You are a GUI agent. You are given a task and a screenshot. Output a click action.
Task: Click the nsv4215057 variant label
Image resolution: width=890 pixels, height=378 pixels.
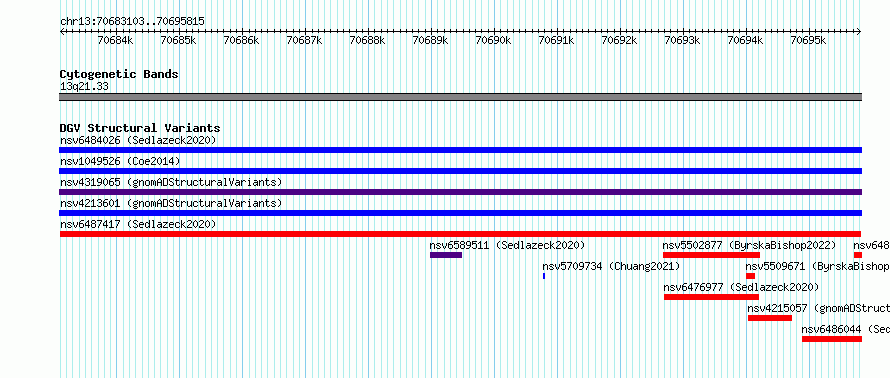pyautogui.click(x=818, y=308)
